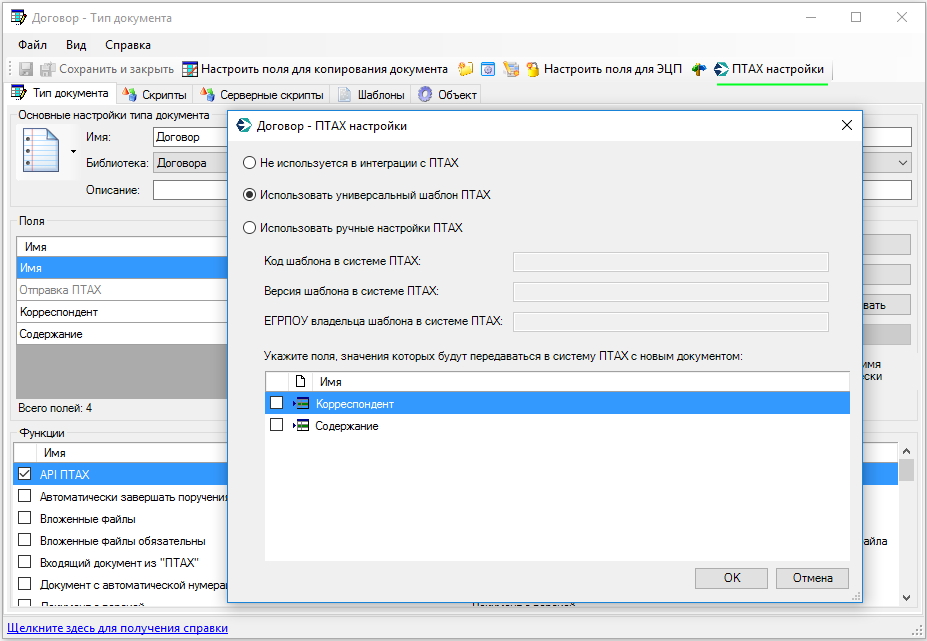Confirm the dialog with OK

[x=731, y=578]
